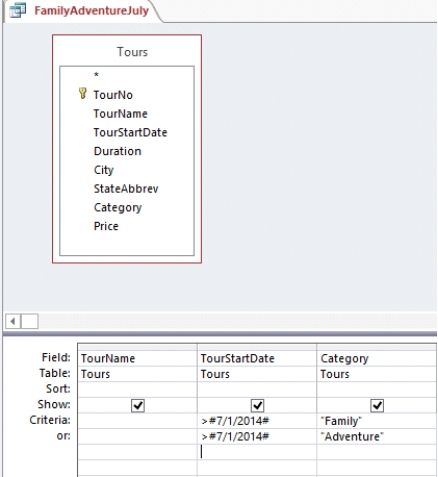Uncheck Show box for TourStartDate column
Viewport: 438px width, 477px height.
tap(257, 406)
